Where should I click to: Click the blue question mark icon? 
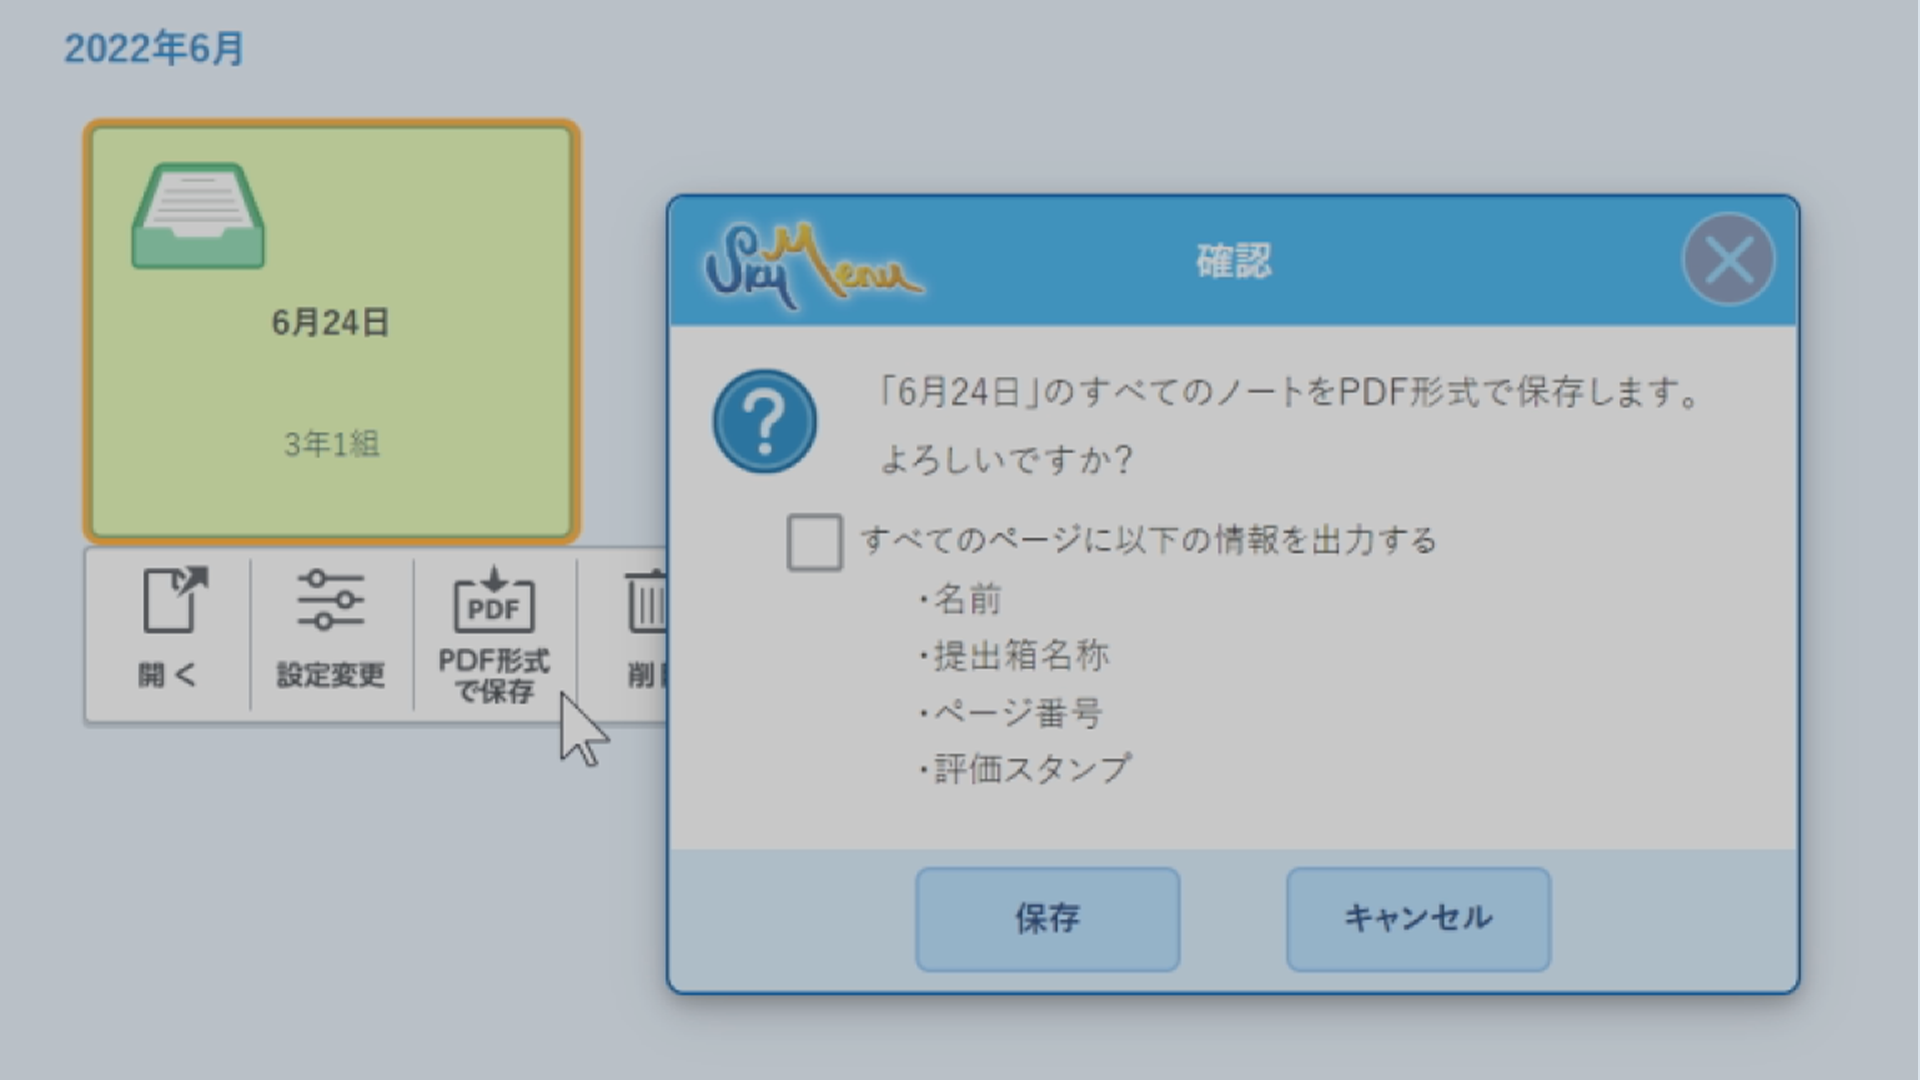(x=765, y=421)
